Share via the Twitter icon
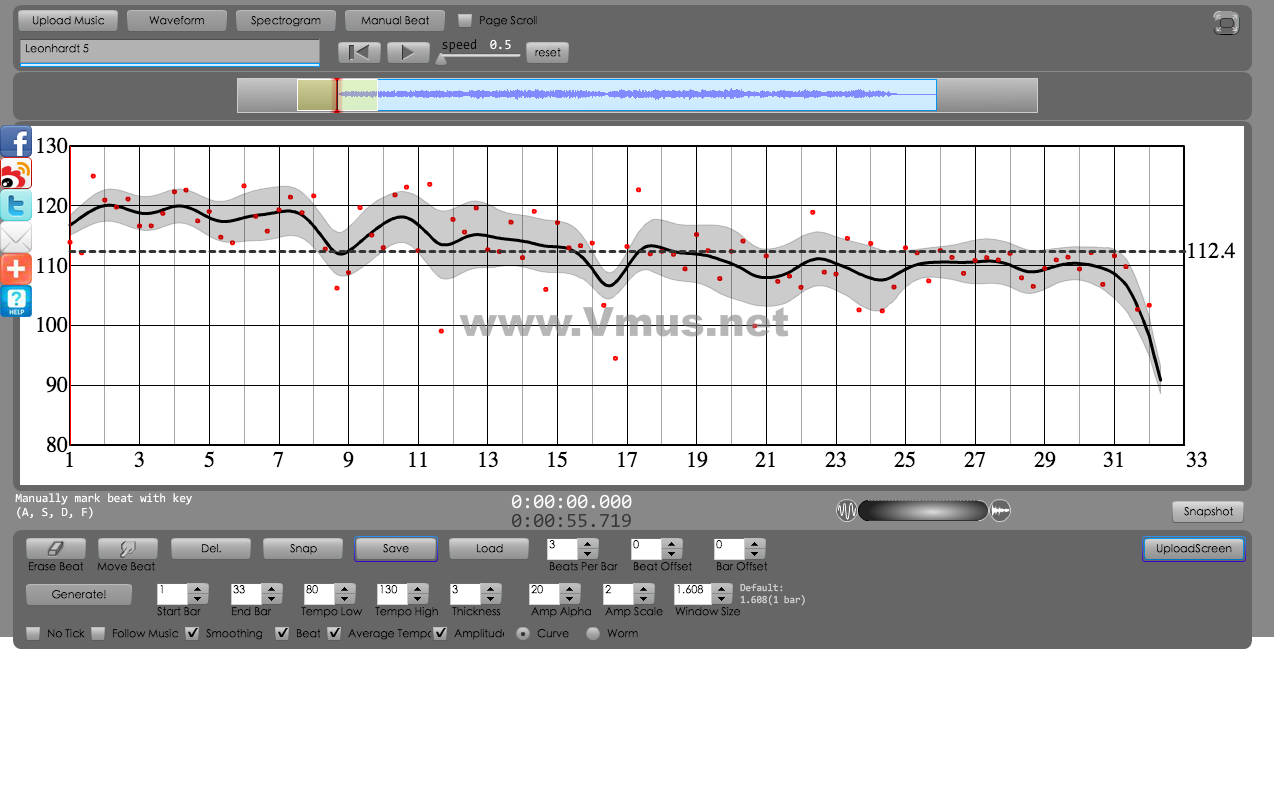 (x=16, y=206)
